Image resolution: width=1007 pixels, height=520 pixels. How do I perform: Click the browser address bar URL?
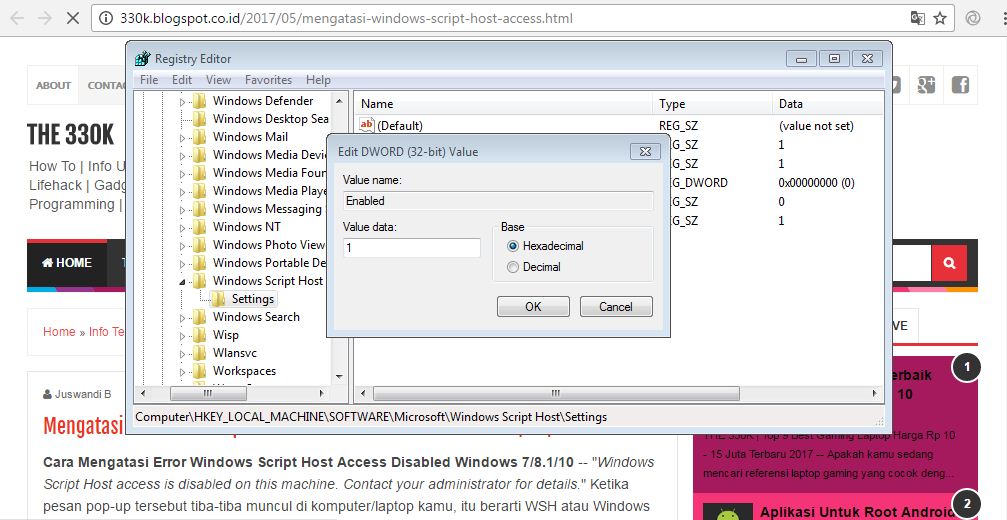pyautogui.click(x=346, y=18)
